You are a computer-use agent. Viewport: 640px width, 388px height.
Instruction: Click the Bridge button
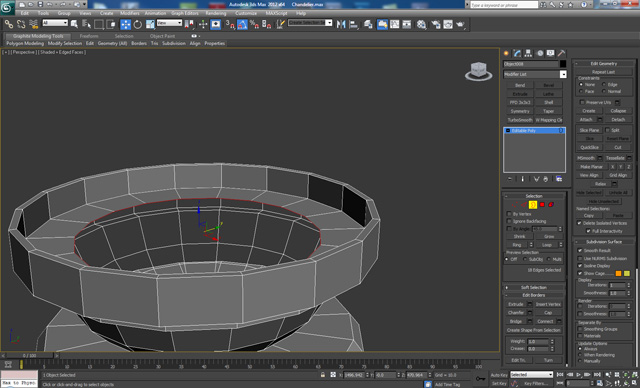pos(516,321)
